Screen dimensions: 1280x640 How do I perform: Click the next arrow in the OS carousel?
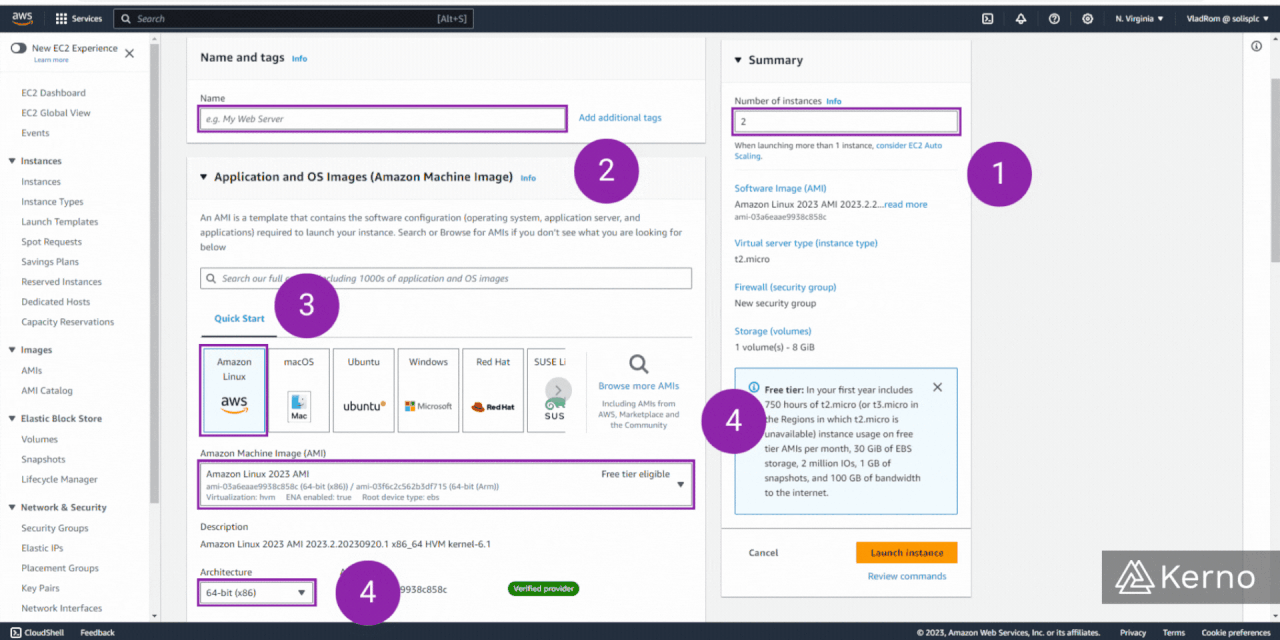(x=558, y=390)
